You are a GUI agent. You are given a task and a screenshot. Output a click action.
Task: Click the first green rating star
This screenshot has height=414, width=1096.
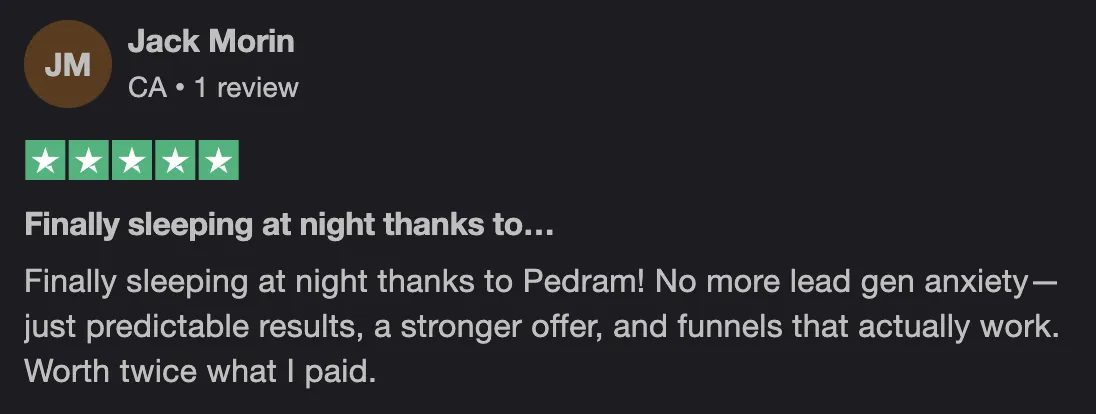pyautogui.click(x=45, y=160)
